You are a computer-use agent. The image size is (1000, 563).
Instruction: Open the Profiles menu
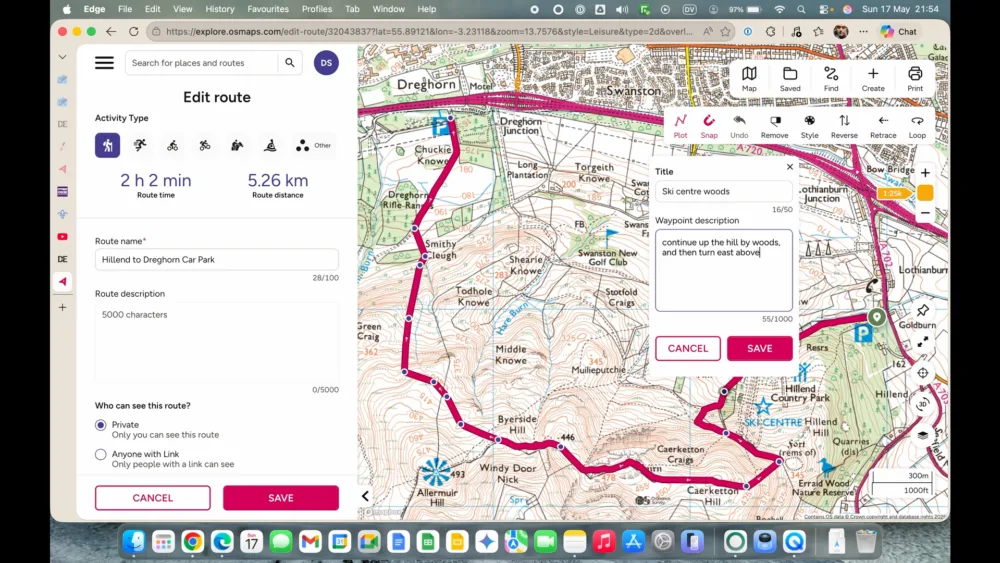tap(317, 9)
